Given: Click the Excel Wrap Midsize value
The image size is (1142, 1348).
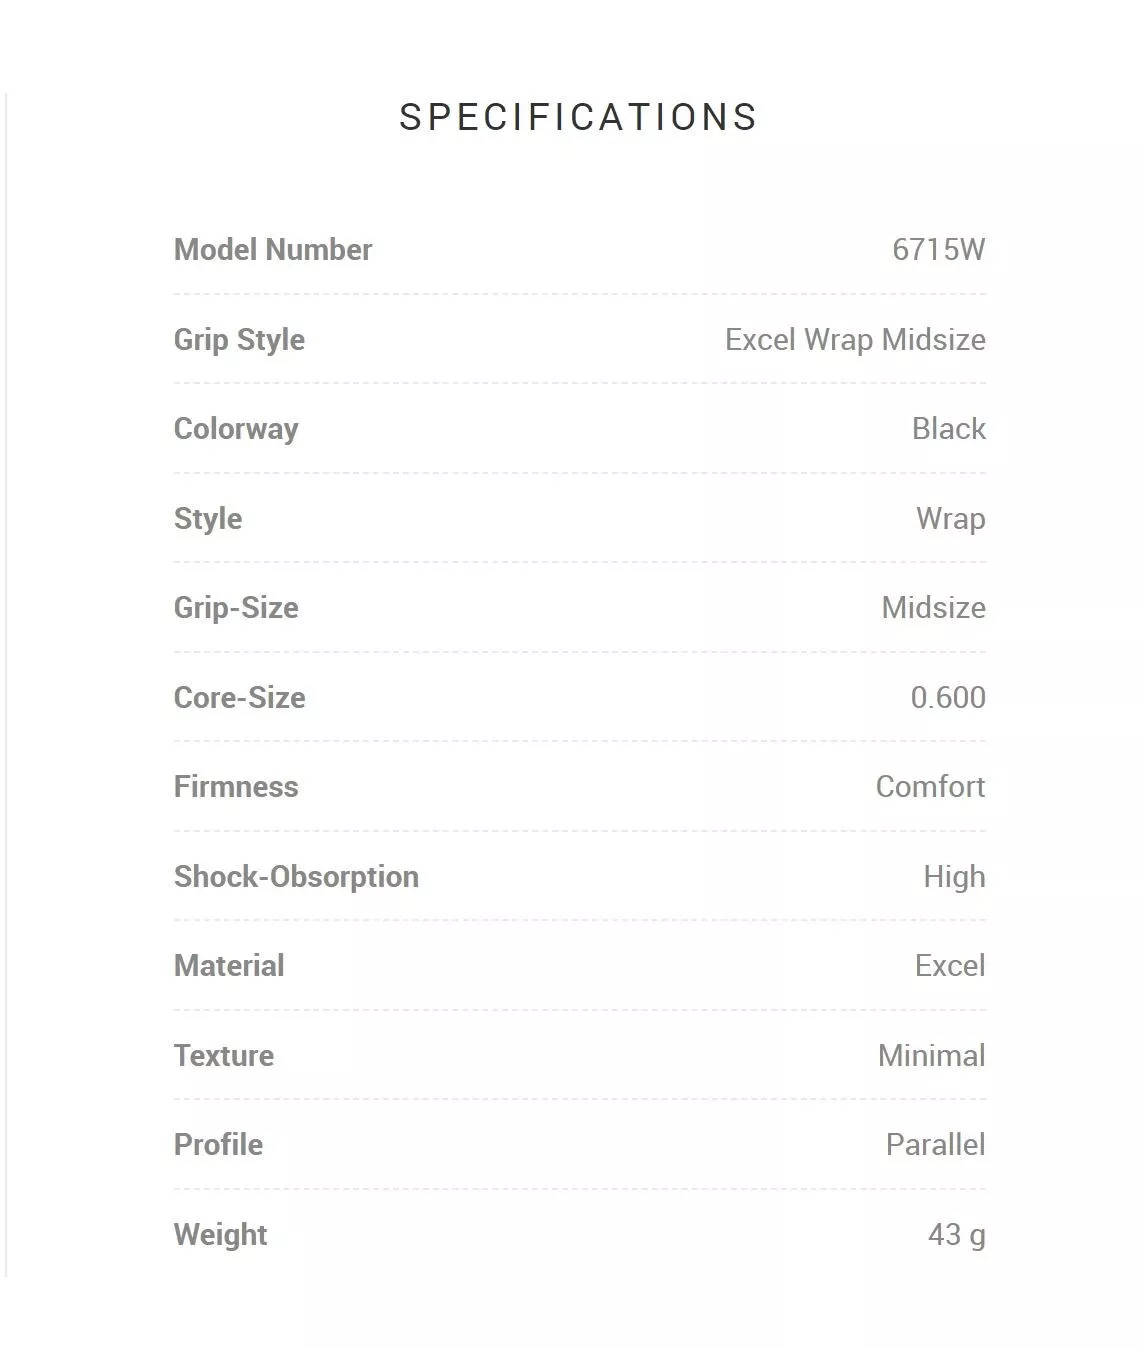Looking at the screenshot, I should tap(855, 339).
